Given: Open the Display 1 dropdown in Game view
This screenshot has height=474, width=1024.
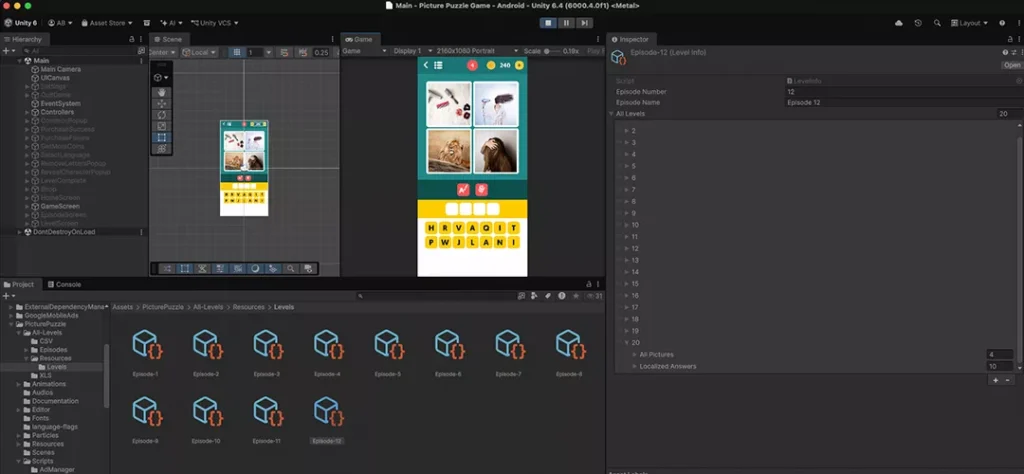Looking at the screenshot, I should click(411, 51).
